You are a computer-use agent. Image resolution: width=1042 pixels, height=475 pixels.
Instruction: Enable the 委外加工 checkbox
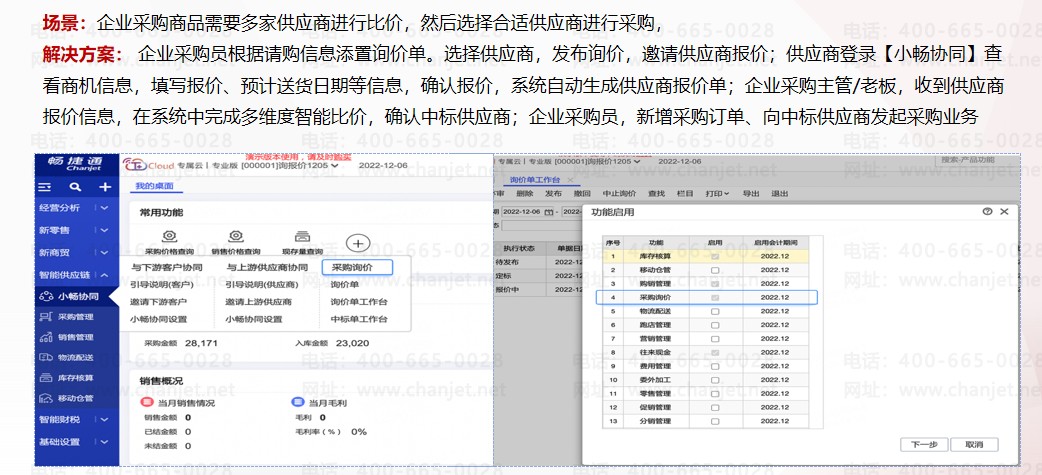click(x=715, y=380)
